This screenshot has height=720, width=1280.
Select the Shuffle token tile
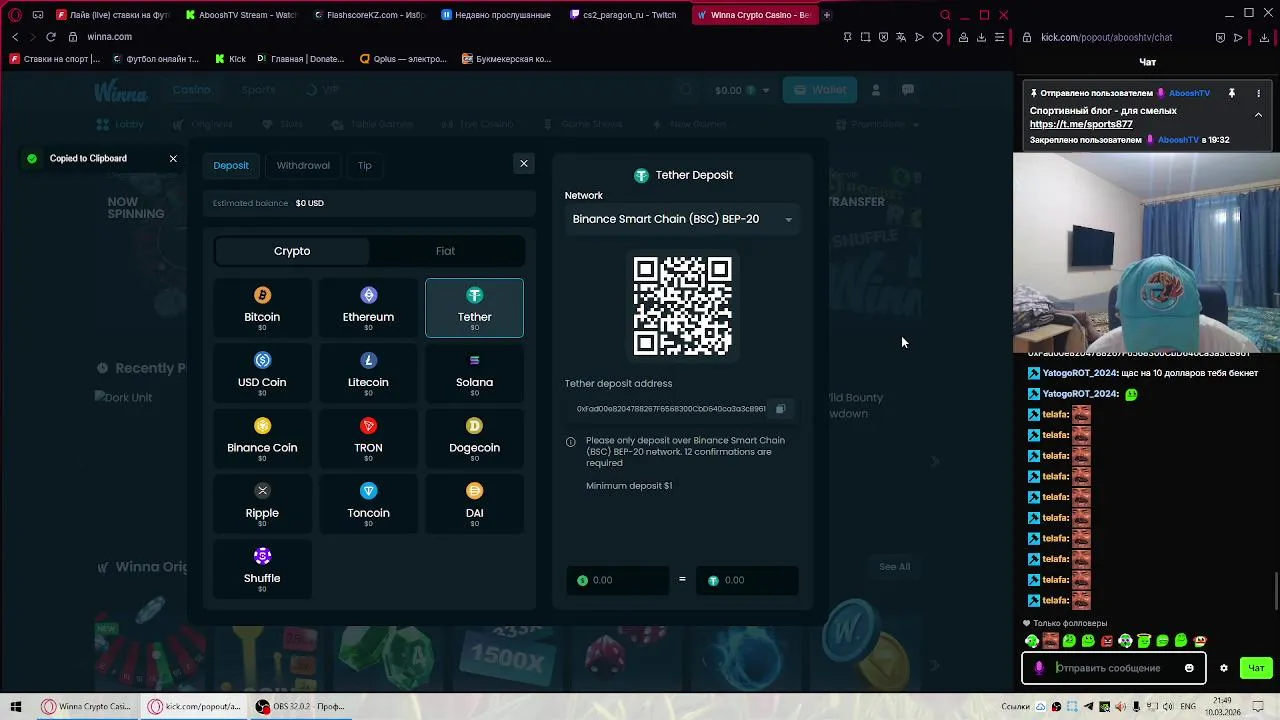(262, 568)
